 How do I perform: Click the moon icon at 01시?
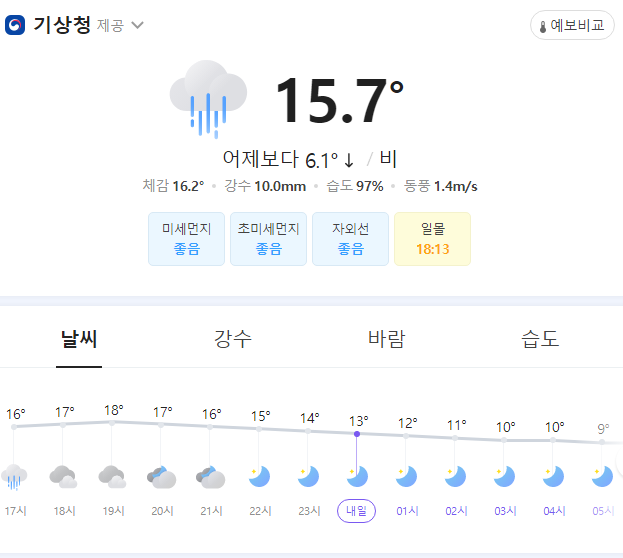tap(406, 477)
